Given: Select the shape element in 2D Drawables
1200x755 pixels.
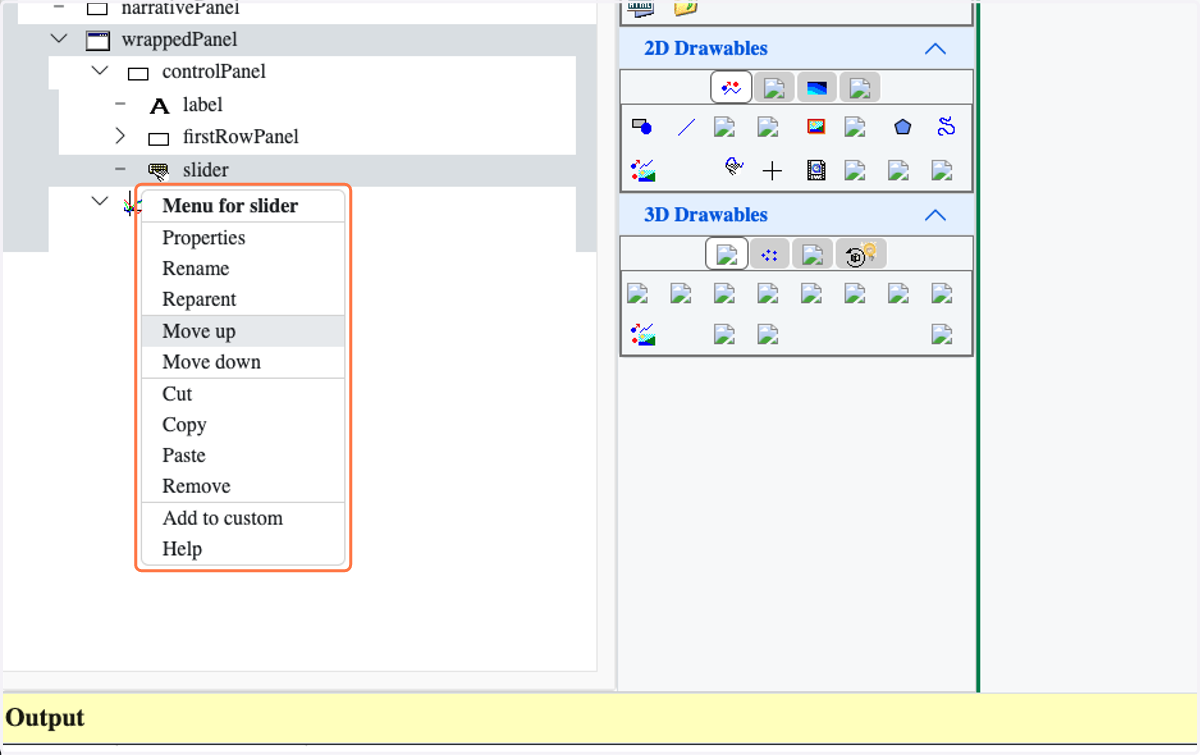Looking at the screenshot, I should (642, 127).
